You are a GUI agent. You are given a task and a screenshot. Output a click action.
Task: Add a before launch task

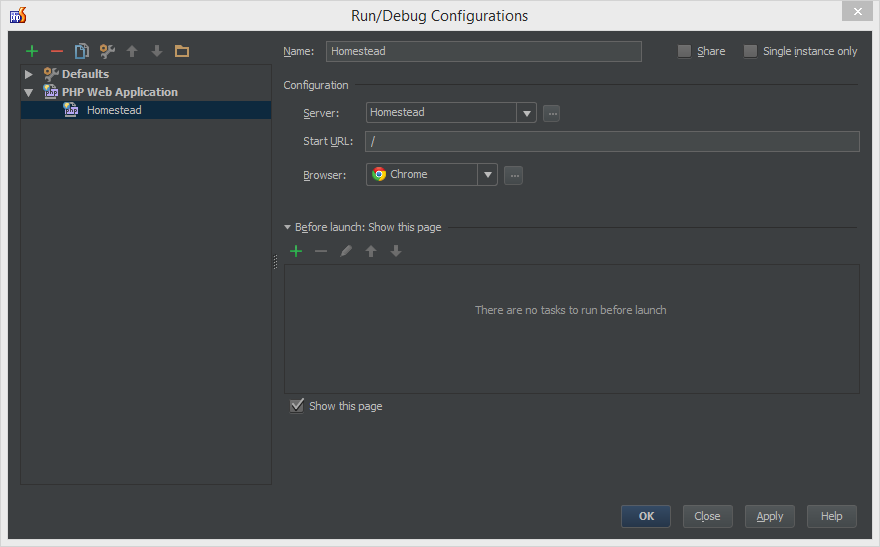click(x=296, y=251)
